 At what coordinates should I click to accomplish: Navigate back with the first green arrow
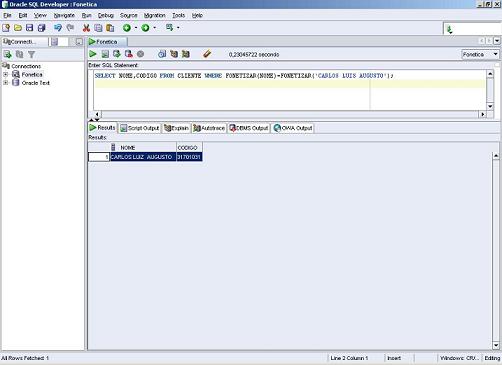click(127, 28)
